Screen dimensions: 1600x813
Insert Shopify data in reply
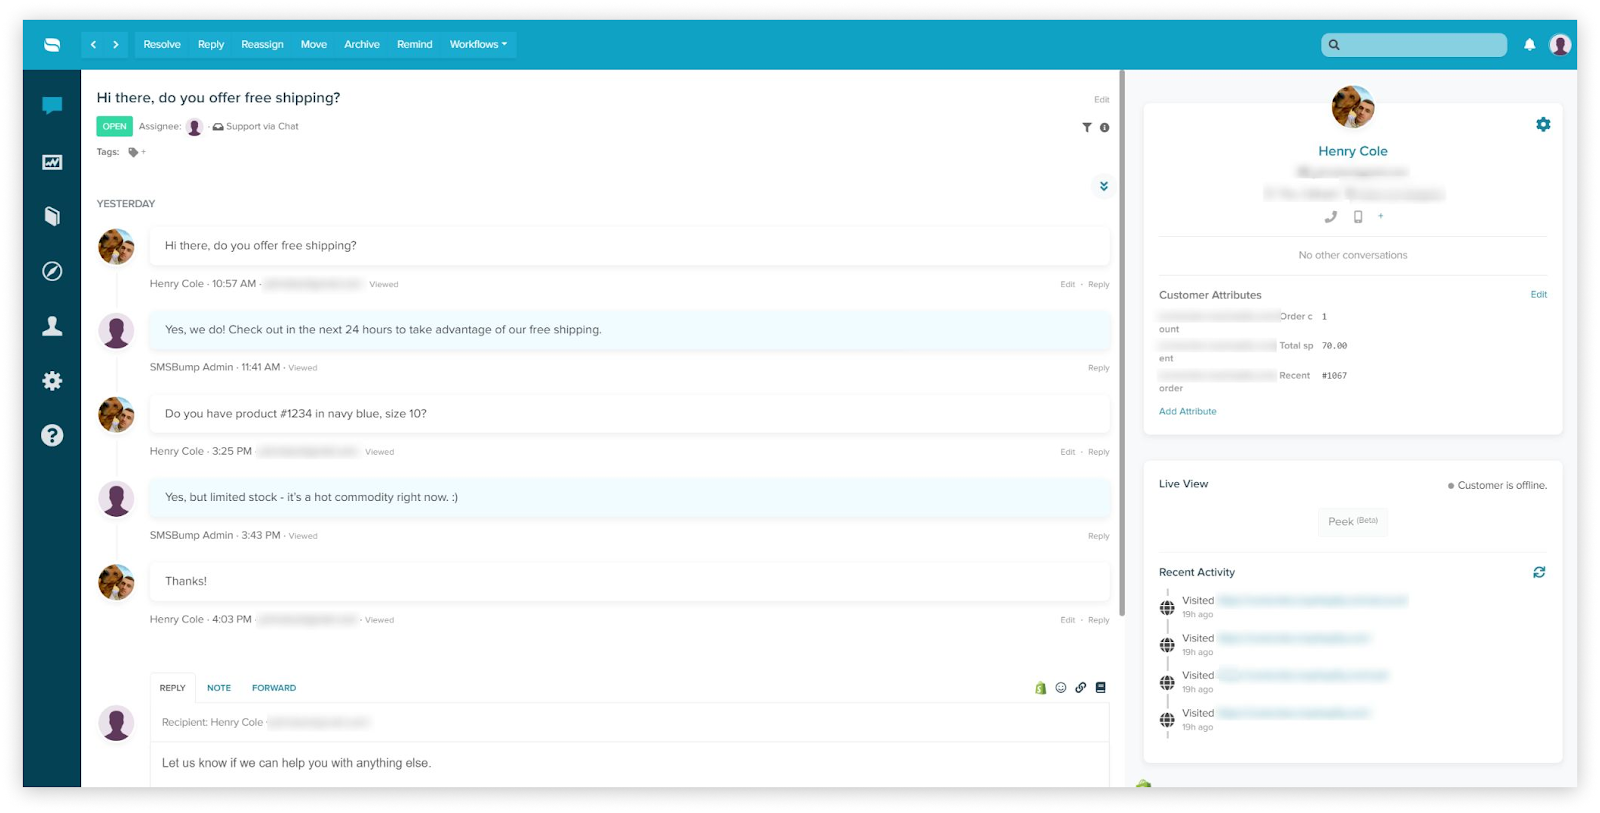click(1041, 688)
